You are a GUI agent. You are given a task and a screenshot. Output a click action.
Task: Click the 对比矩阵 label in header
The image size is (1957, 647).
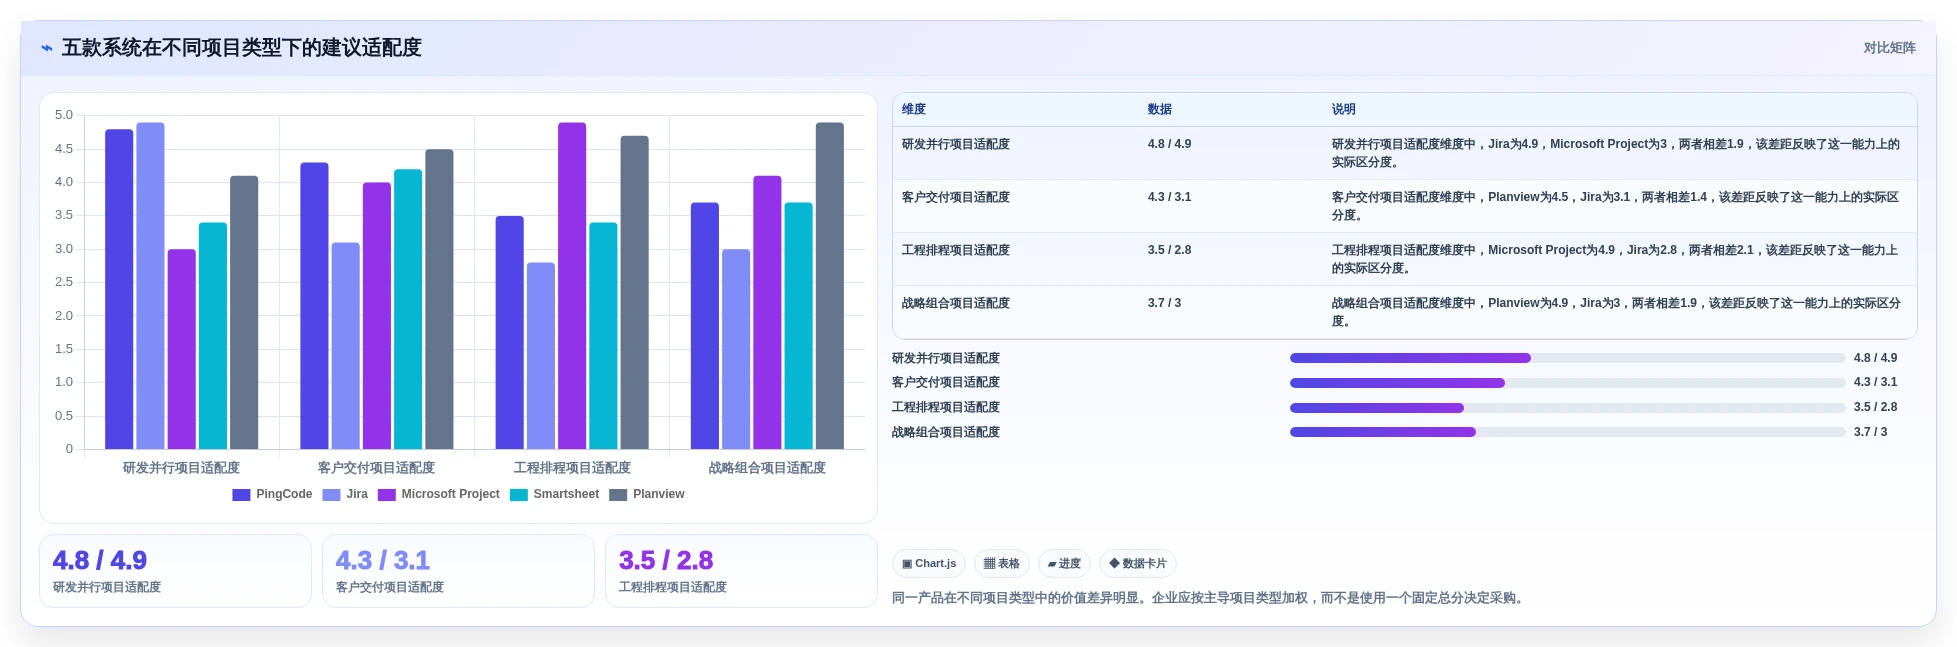[1889, 48]
